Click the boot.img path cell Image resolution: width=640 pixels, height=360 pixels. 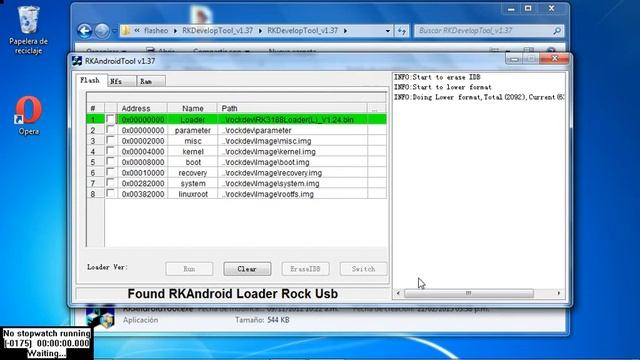pos(292,162)
